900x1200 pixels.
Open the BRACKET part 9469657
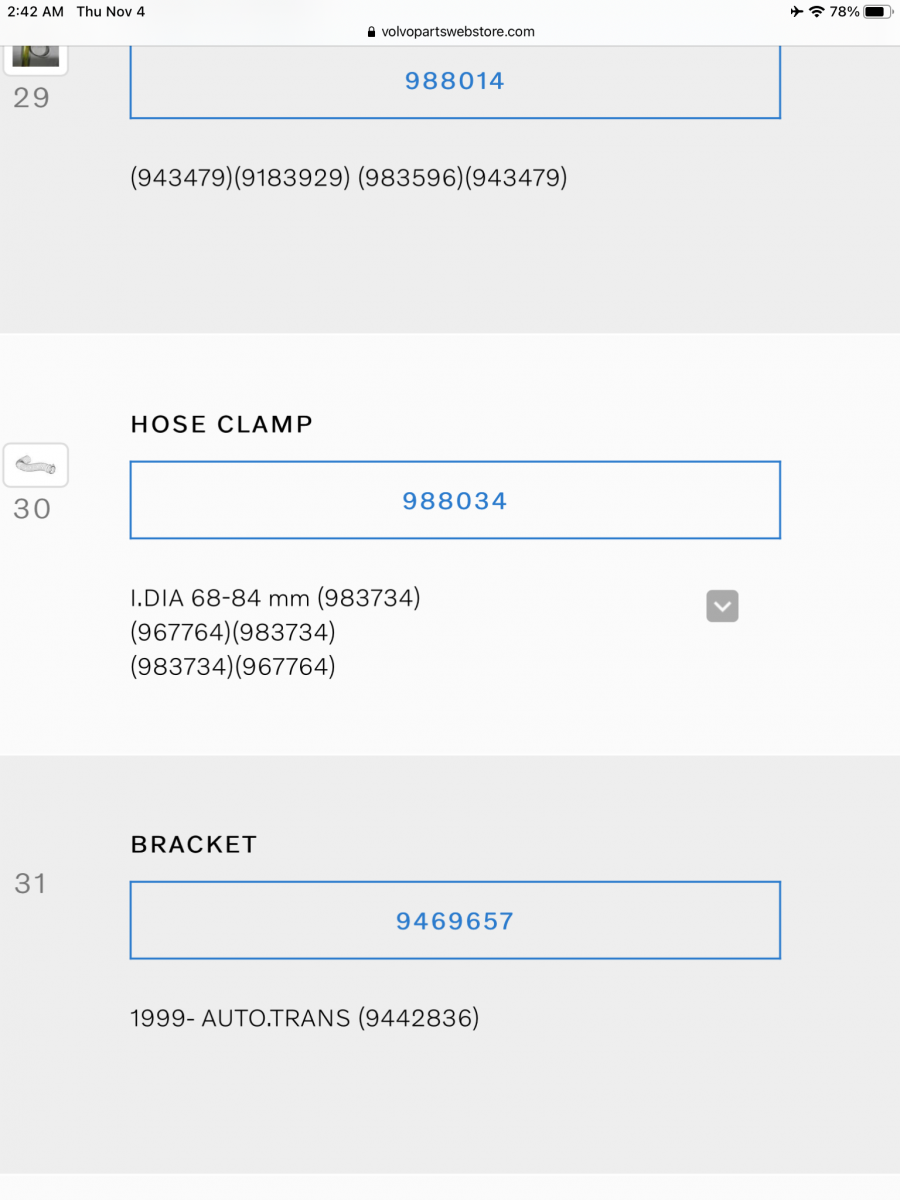pos(455,920)
